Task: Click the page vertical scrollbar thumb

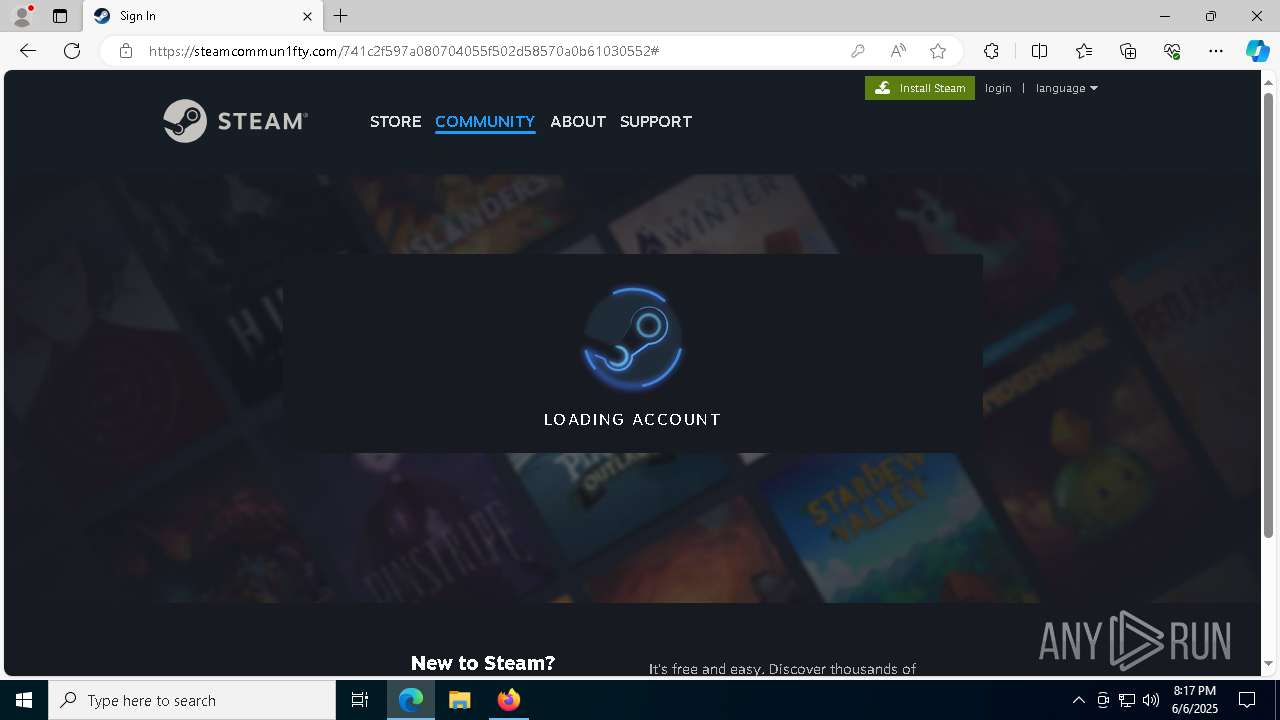Action: tap(1269, 316)
